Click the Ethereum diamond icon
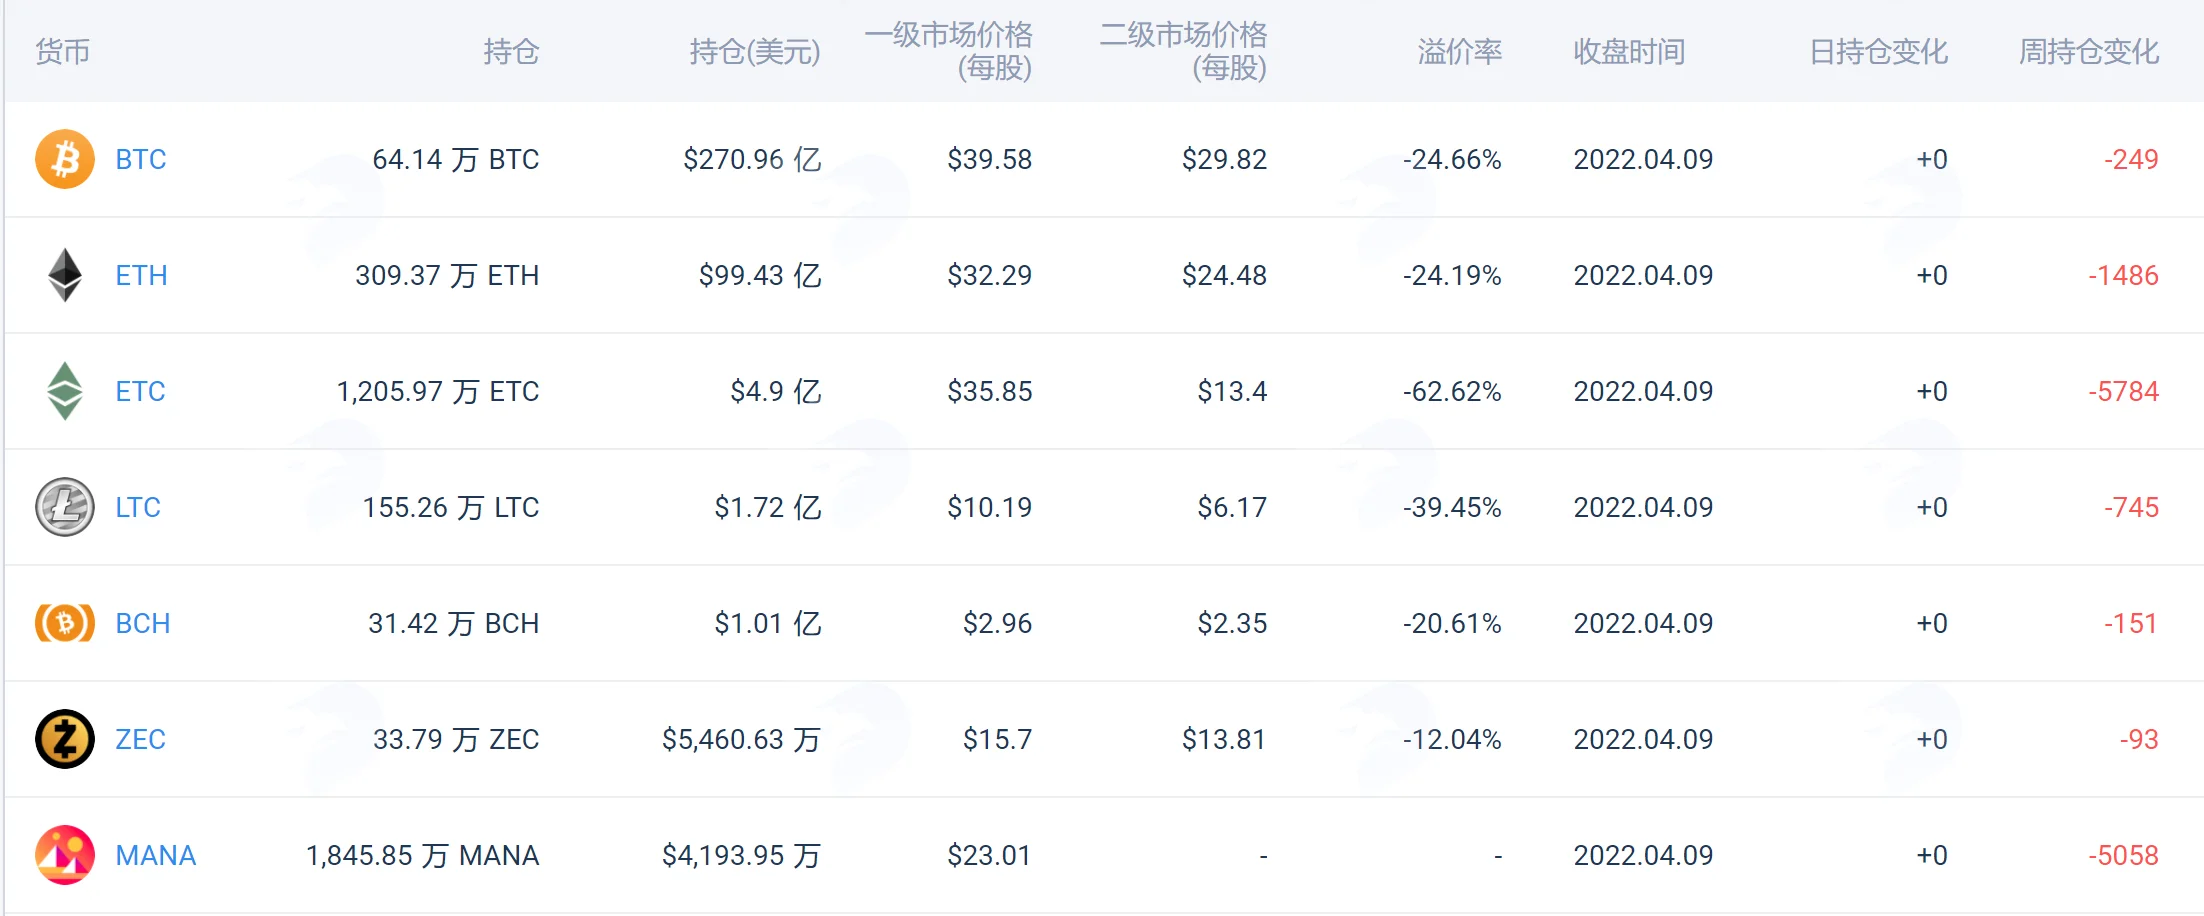 (x=65, y=275)
